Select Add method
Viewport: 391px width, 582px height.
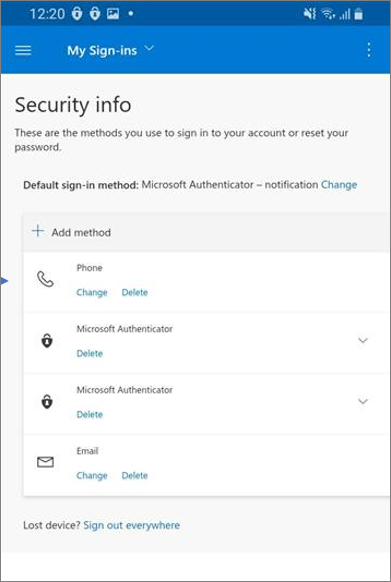(81, 232)
